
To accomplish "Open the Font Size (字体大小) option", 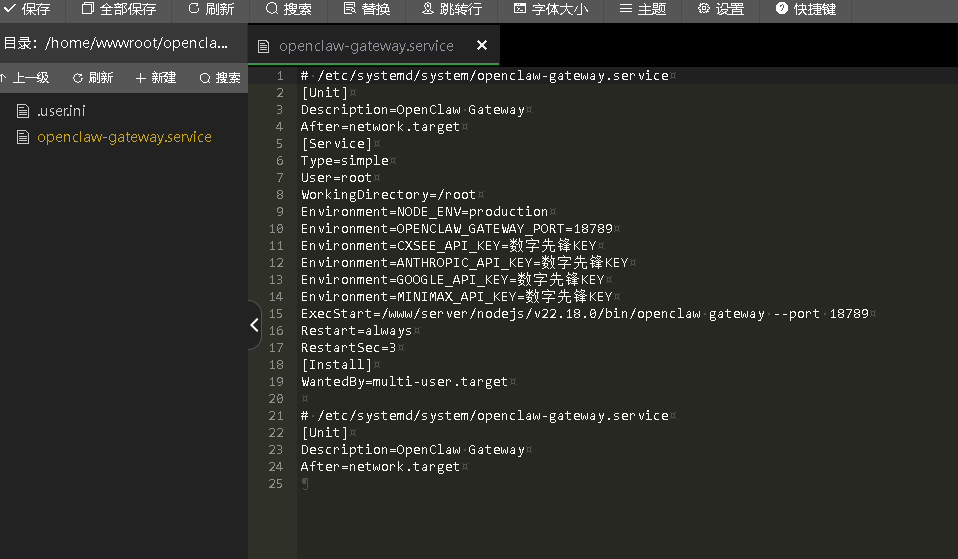I will (x=551, y=10).
